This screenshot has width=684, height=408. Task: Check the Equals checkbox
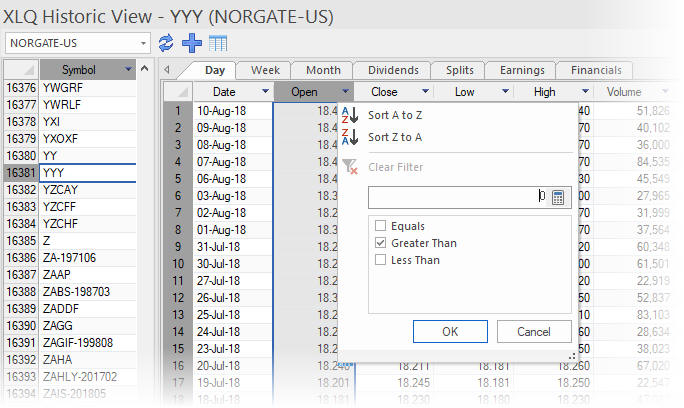click(x=380, y=226)
